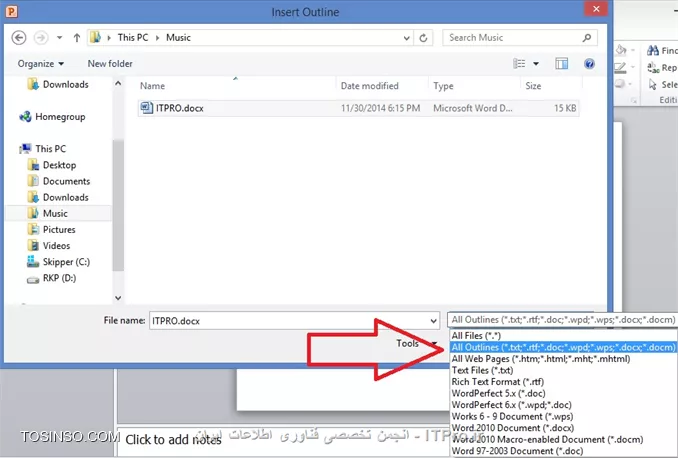Click the Replace icon in PowerPoint ribbon
Image resolution: width=678 pixels, height=458 pixels.
click(x=652, y=67)
